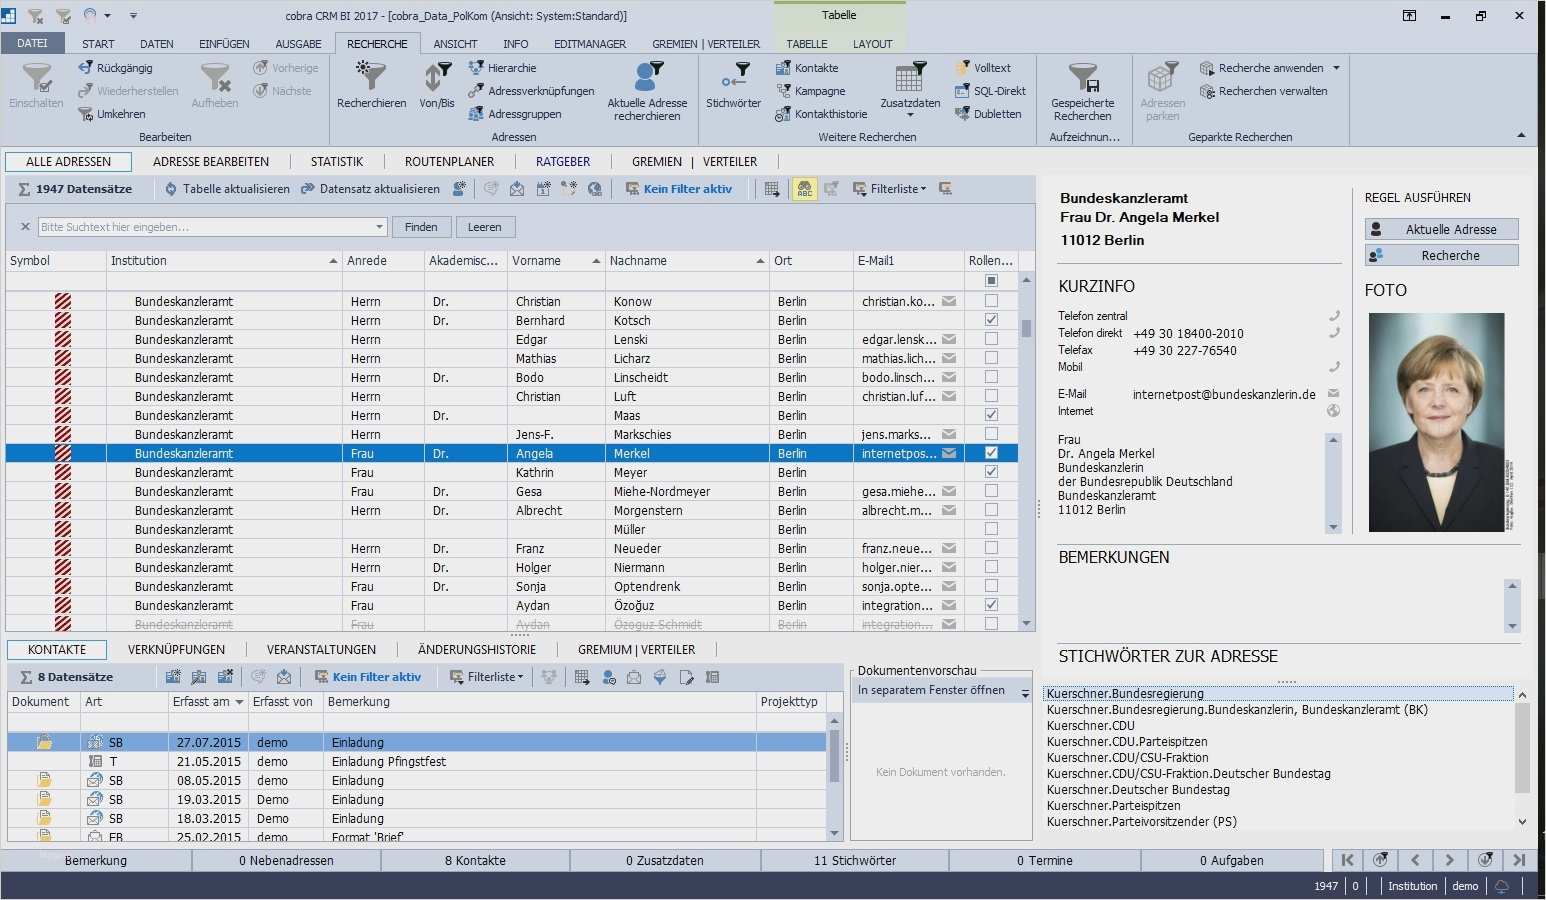Open Gespeicherte Recherchen
Screen dimensions: 1546x900
pos(1083,89)
